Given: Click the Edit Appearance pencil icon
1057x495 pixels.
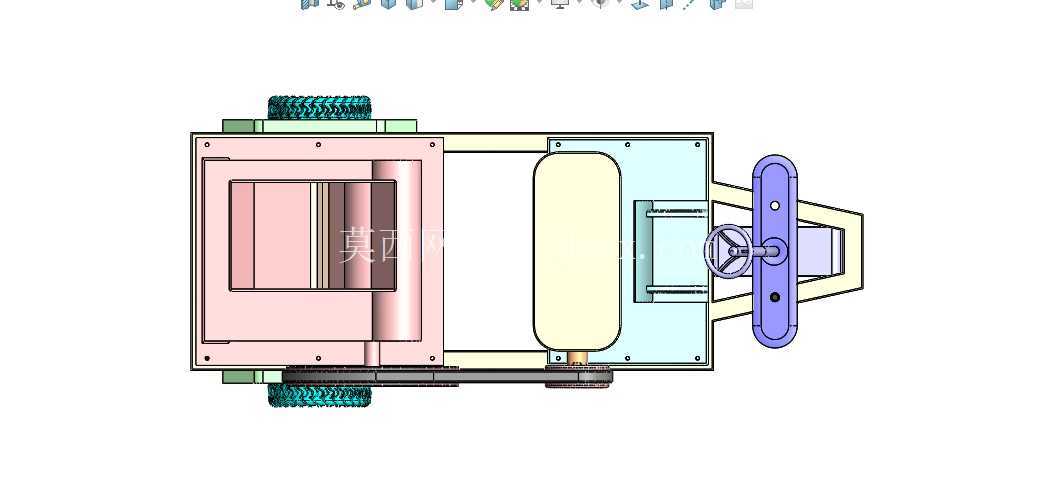Looking at the screenshot, I should click(494, 4).
